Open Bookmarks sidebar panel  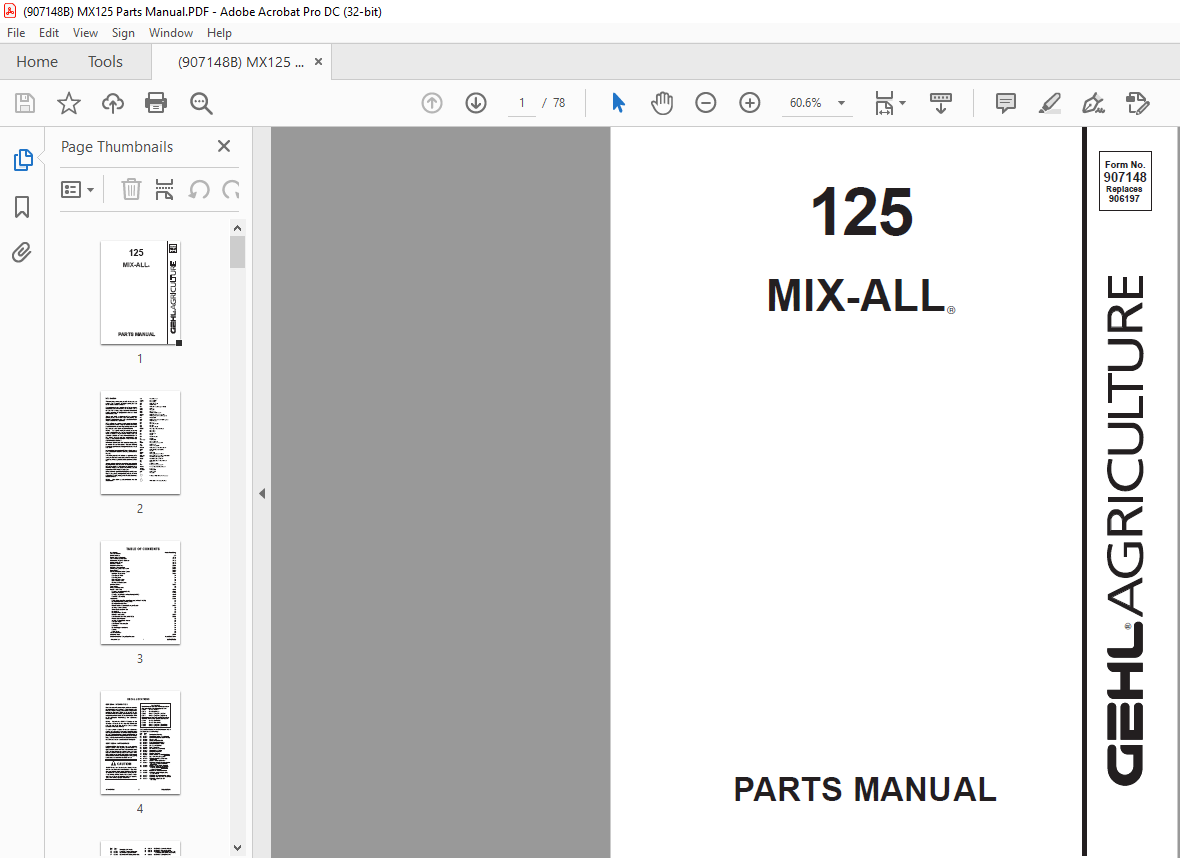click(x=22, y=207)
